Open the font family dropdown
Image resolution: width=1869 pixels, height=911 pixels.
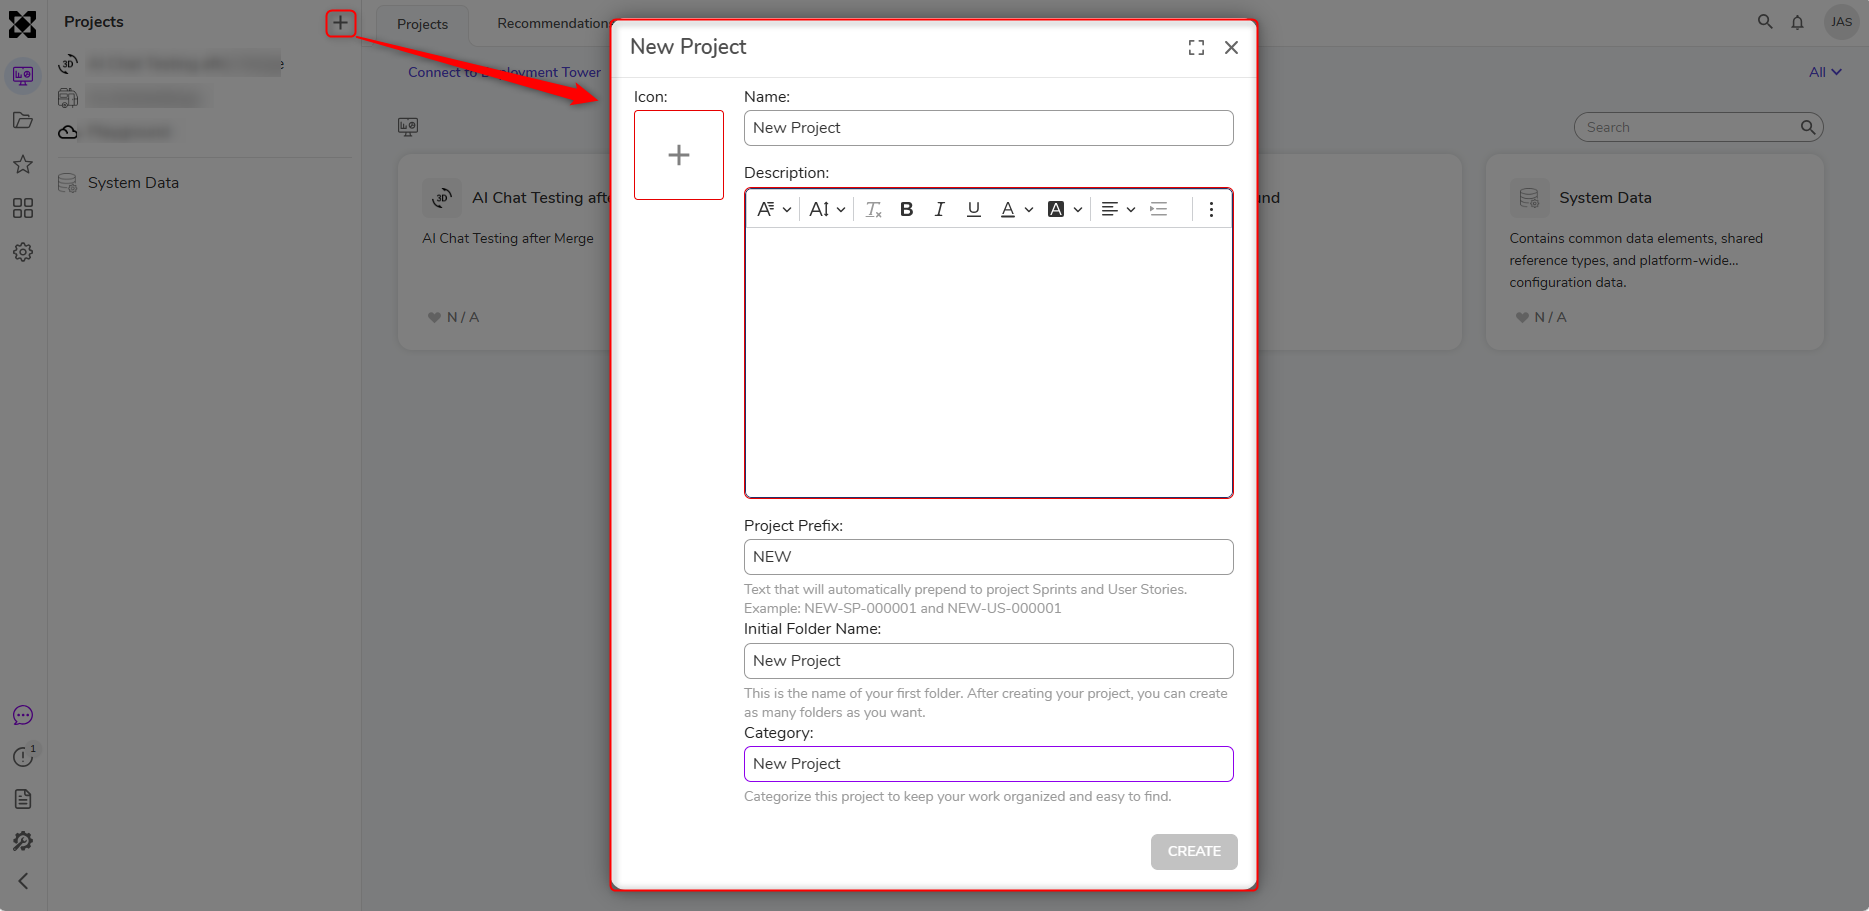[x=774, y=209]
